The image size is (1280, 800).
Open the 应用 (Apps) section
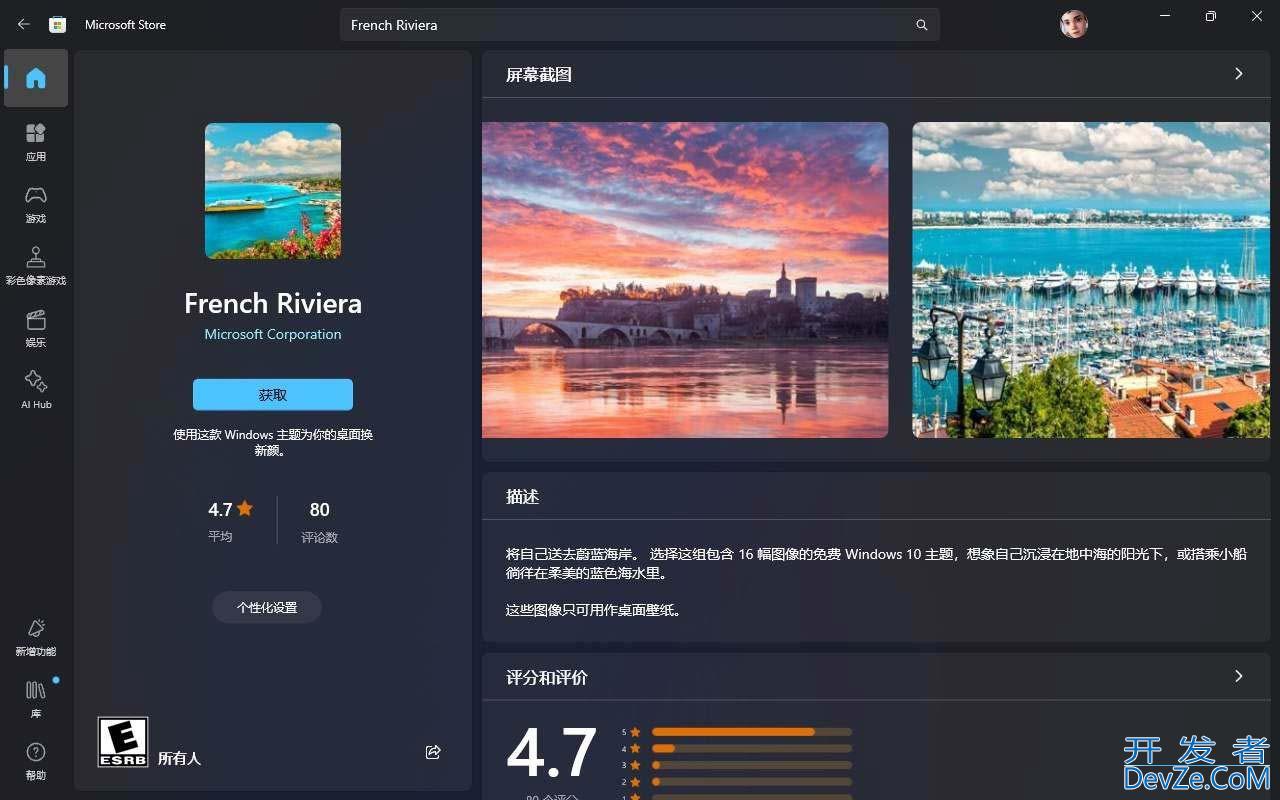click(36, 142)
